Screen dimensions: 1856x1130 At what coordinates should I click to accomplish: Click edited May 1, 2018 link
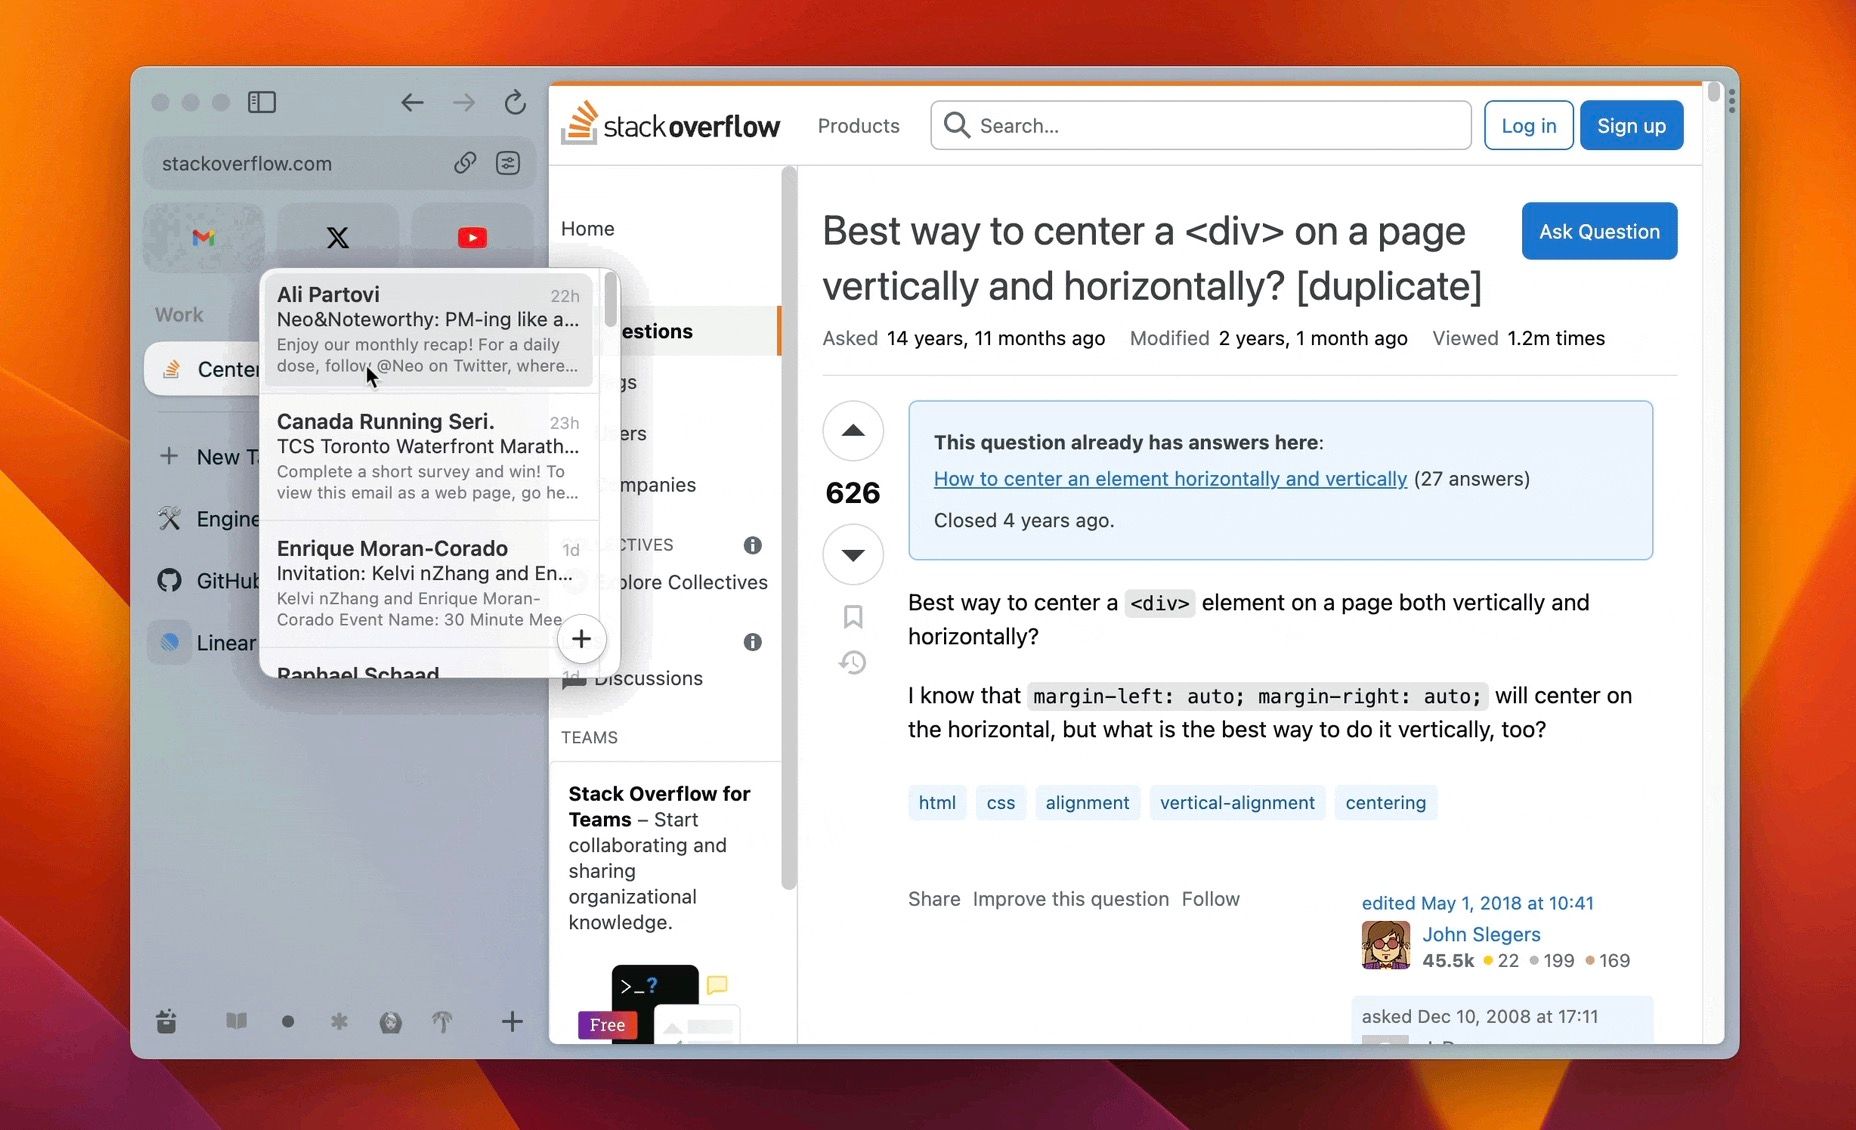pos(1477,903)
